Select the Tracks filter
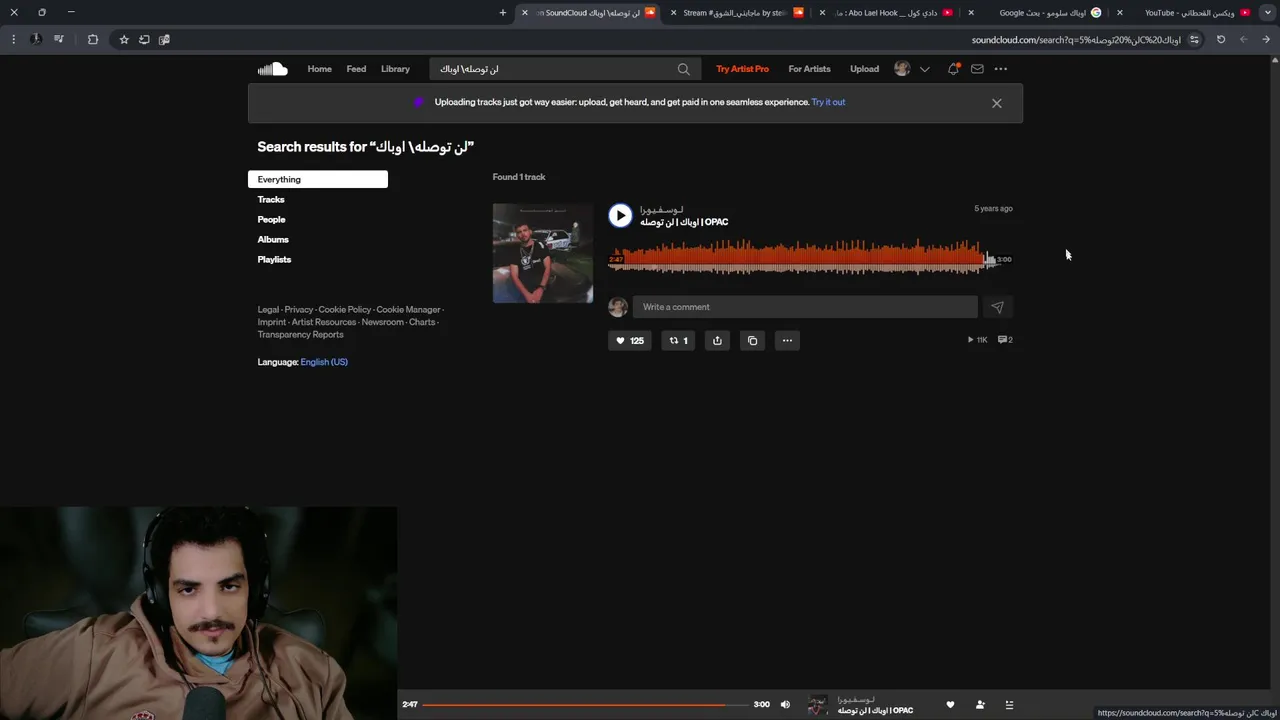1280x720 pixels. pyautogui.click(x=271, y=199)
